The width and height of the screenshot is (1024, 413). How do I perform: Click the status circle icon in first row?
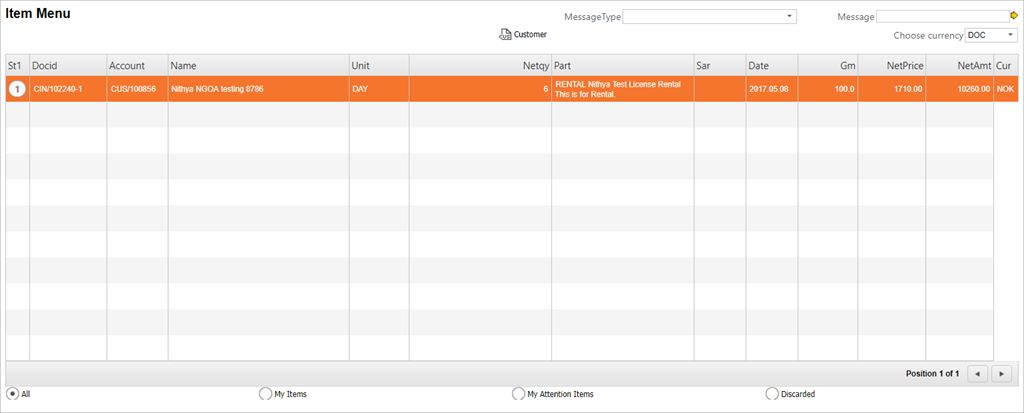pos(17,89)
